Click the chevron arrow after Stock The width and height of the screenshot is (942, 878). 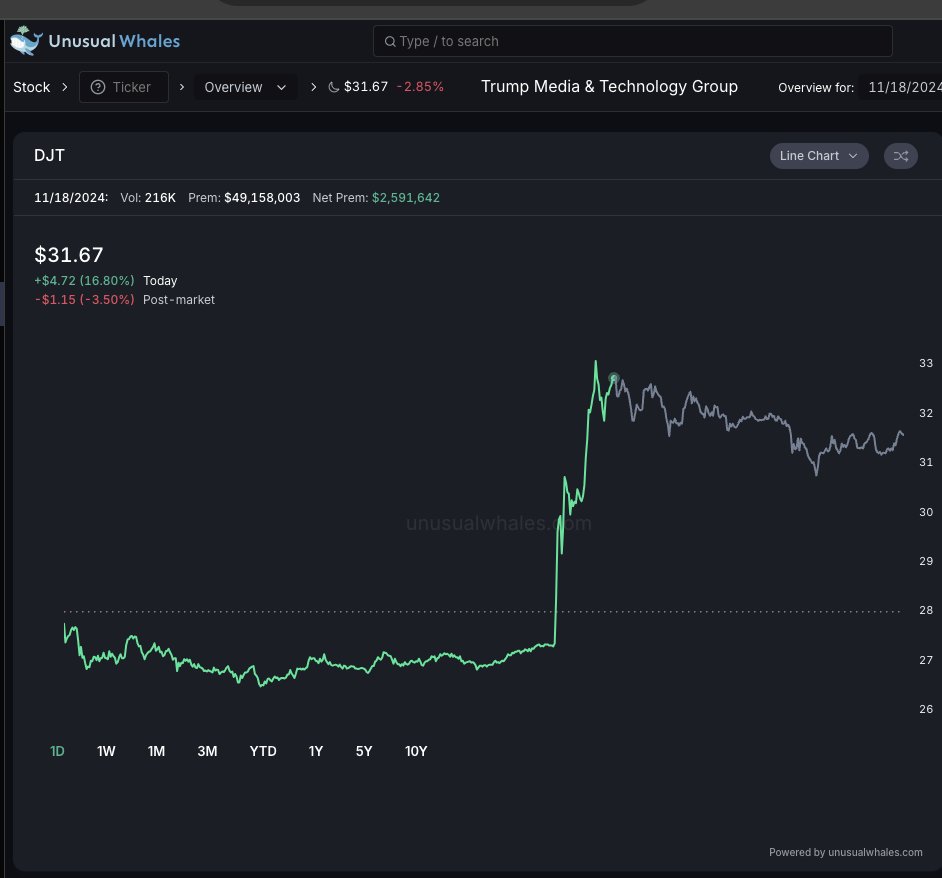64,87
